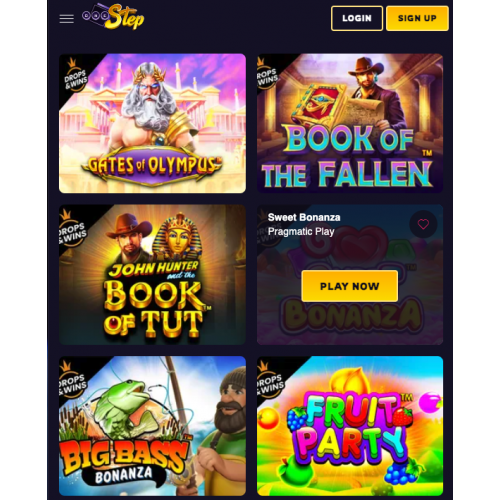Add Sweet Bonanza to favorites via heart

(423, 224)
